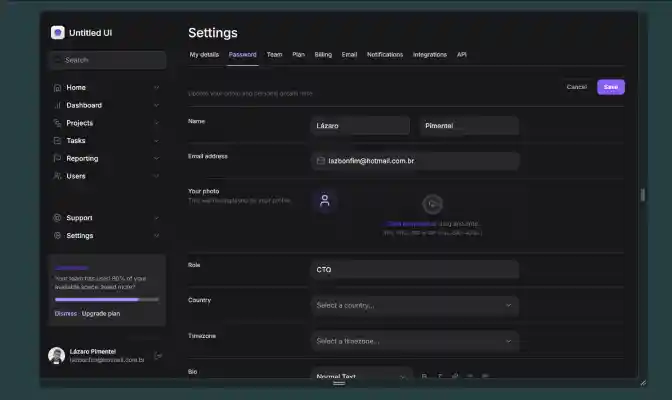The image size is (672, 400).
Task: Expand the sidebar Settings chevron
Action: 156,236
